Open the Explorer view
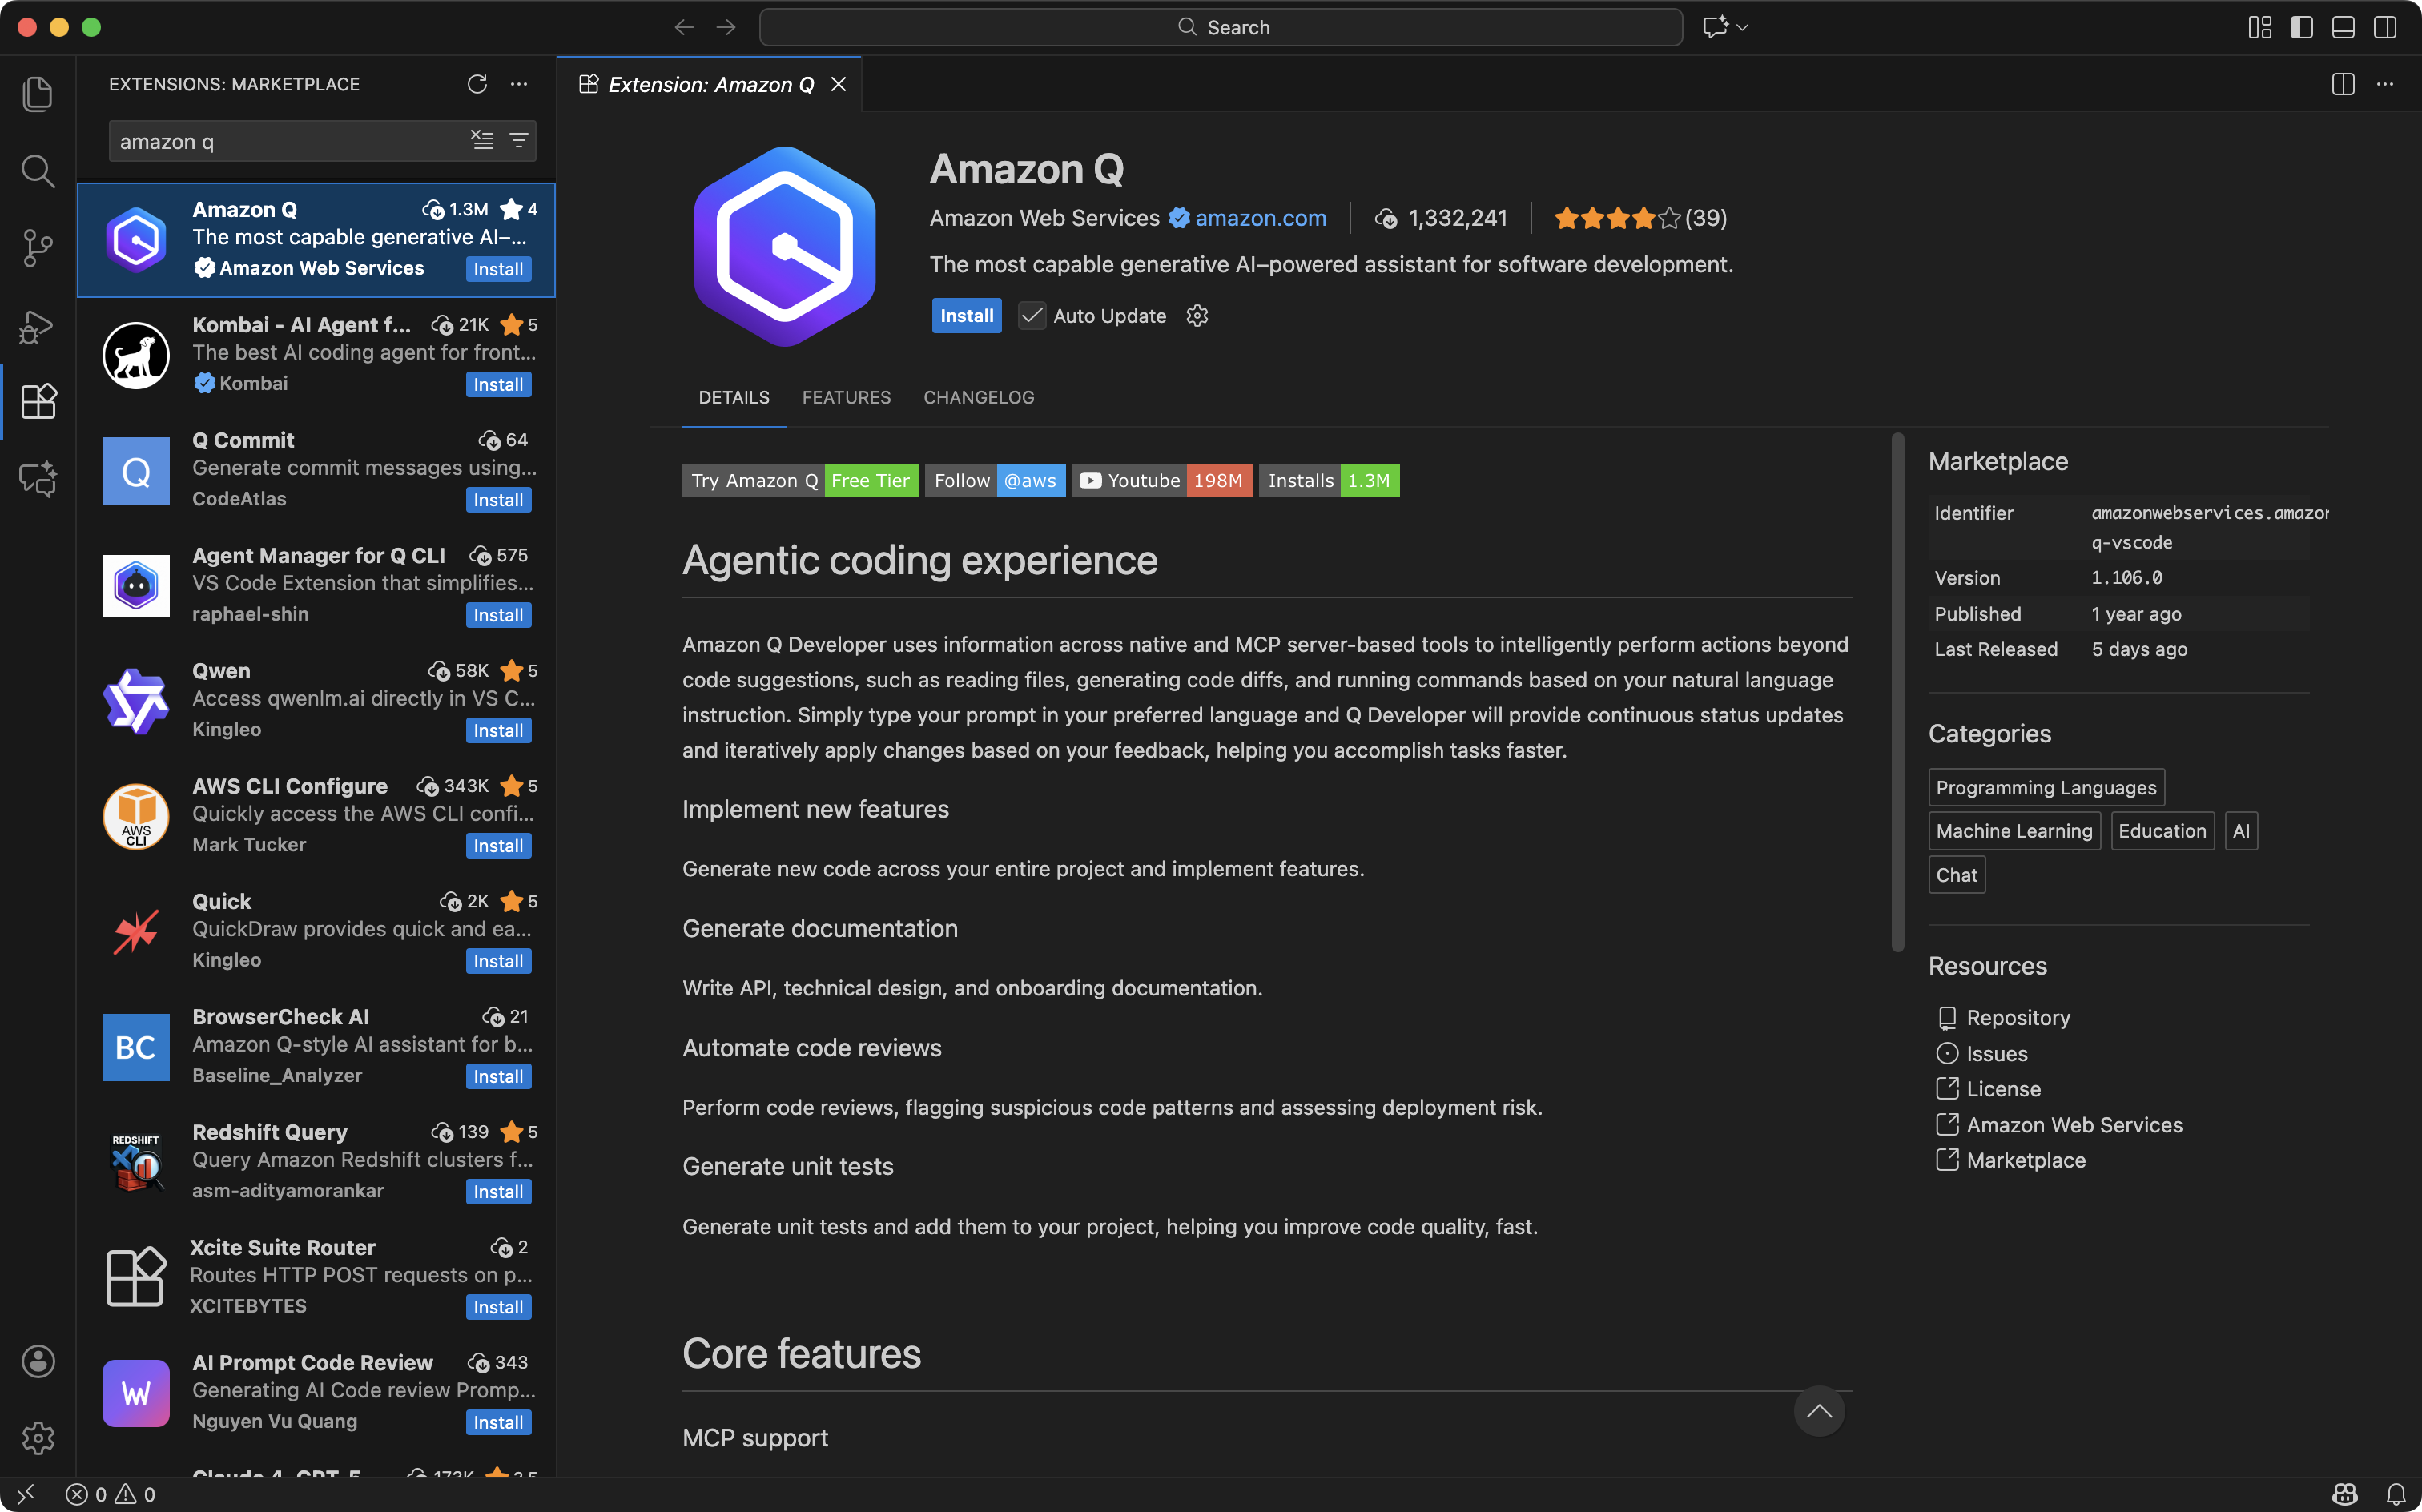This screenshot has height=1512, width=2422. (38, 93)
